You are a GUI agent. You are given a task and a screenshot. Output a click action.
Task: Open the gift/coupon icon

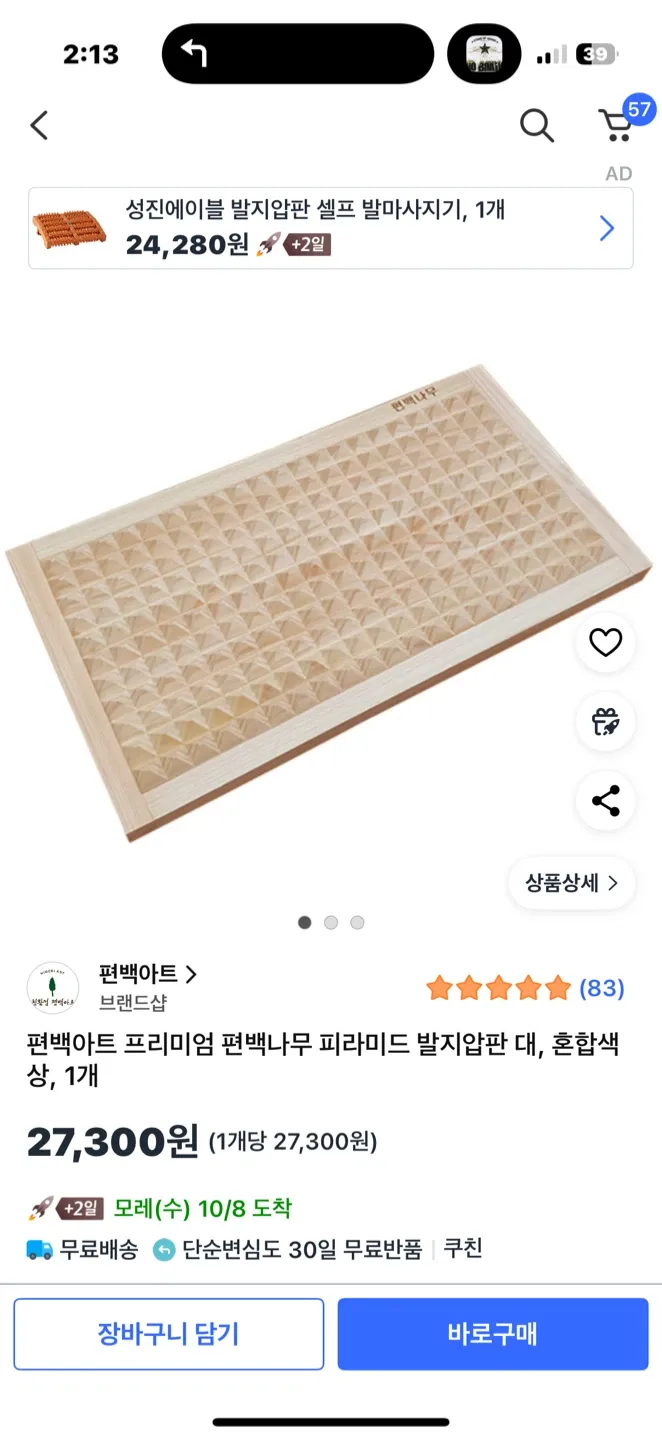pos(605,722)
